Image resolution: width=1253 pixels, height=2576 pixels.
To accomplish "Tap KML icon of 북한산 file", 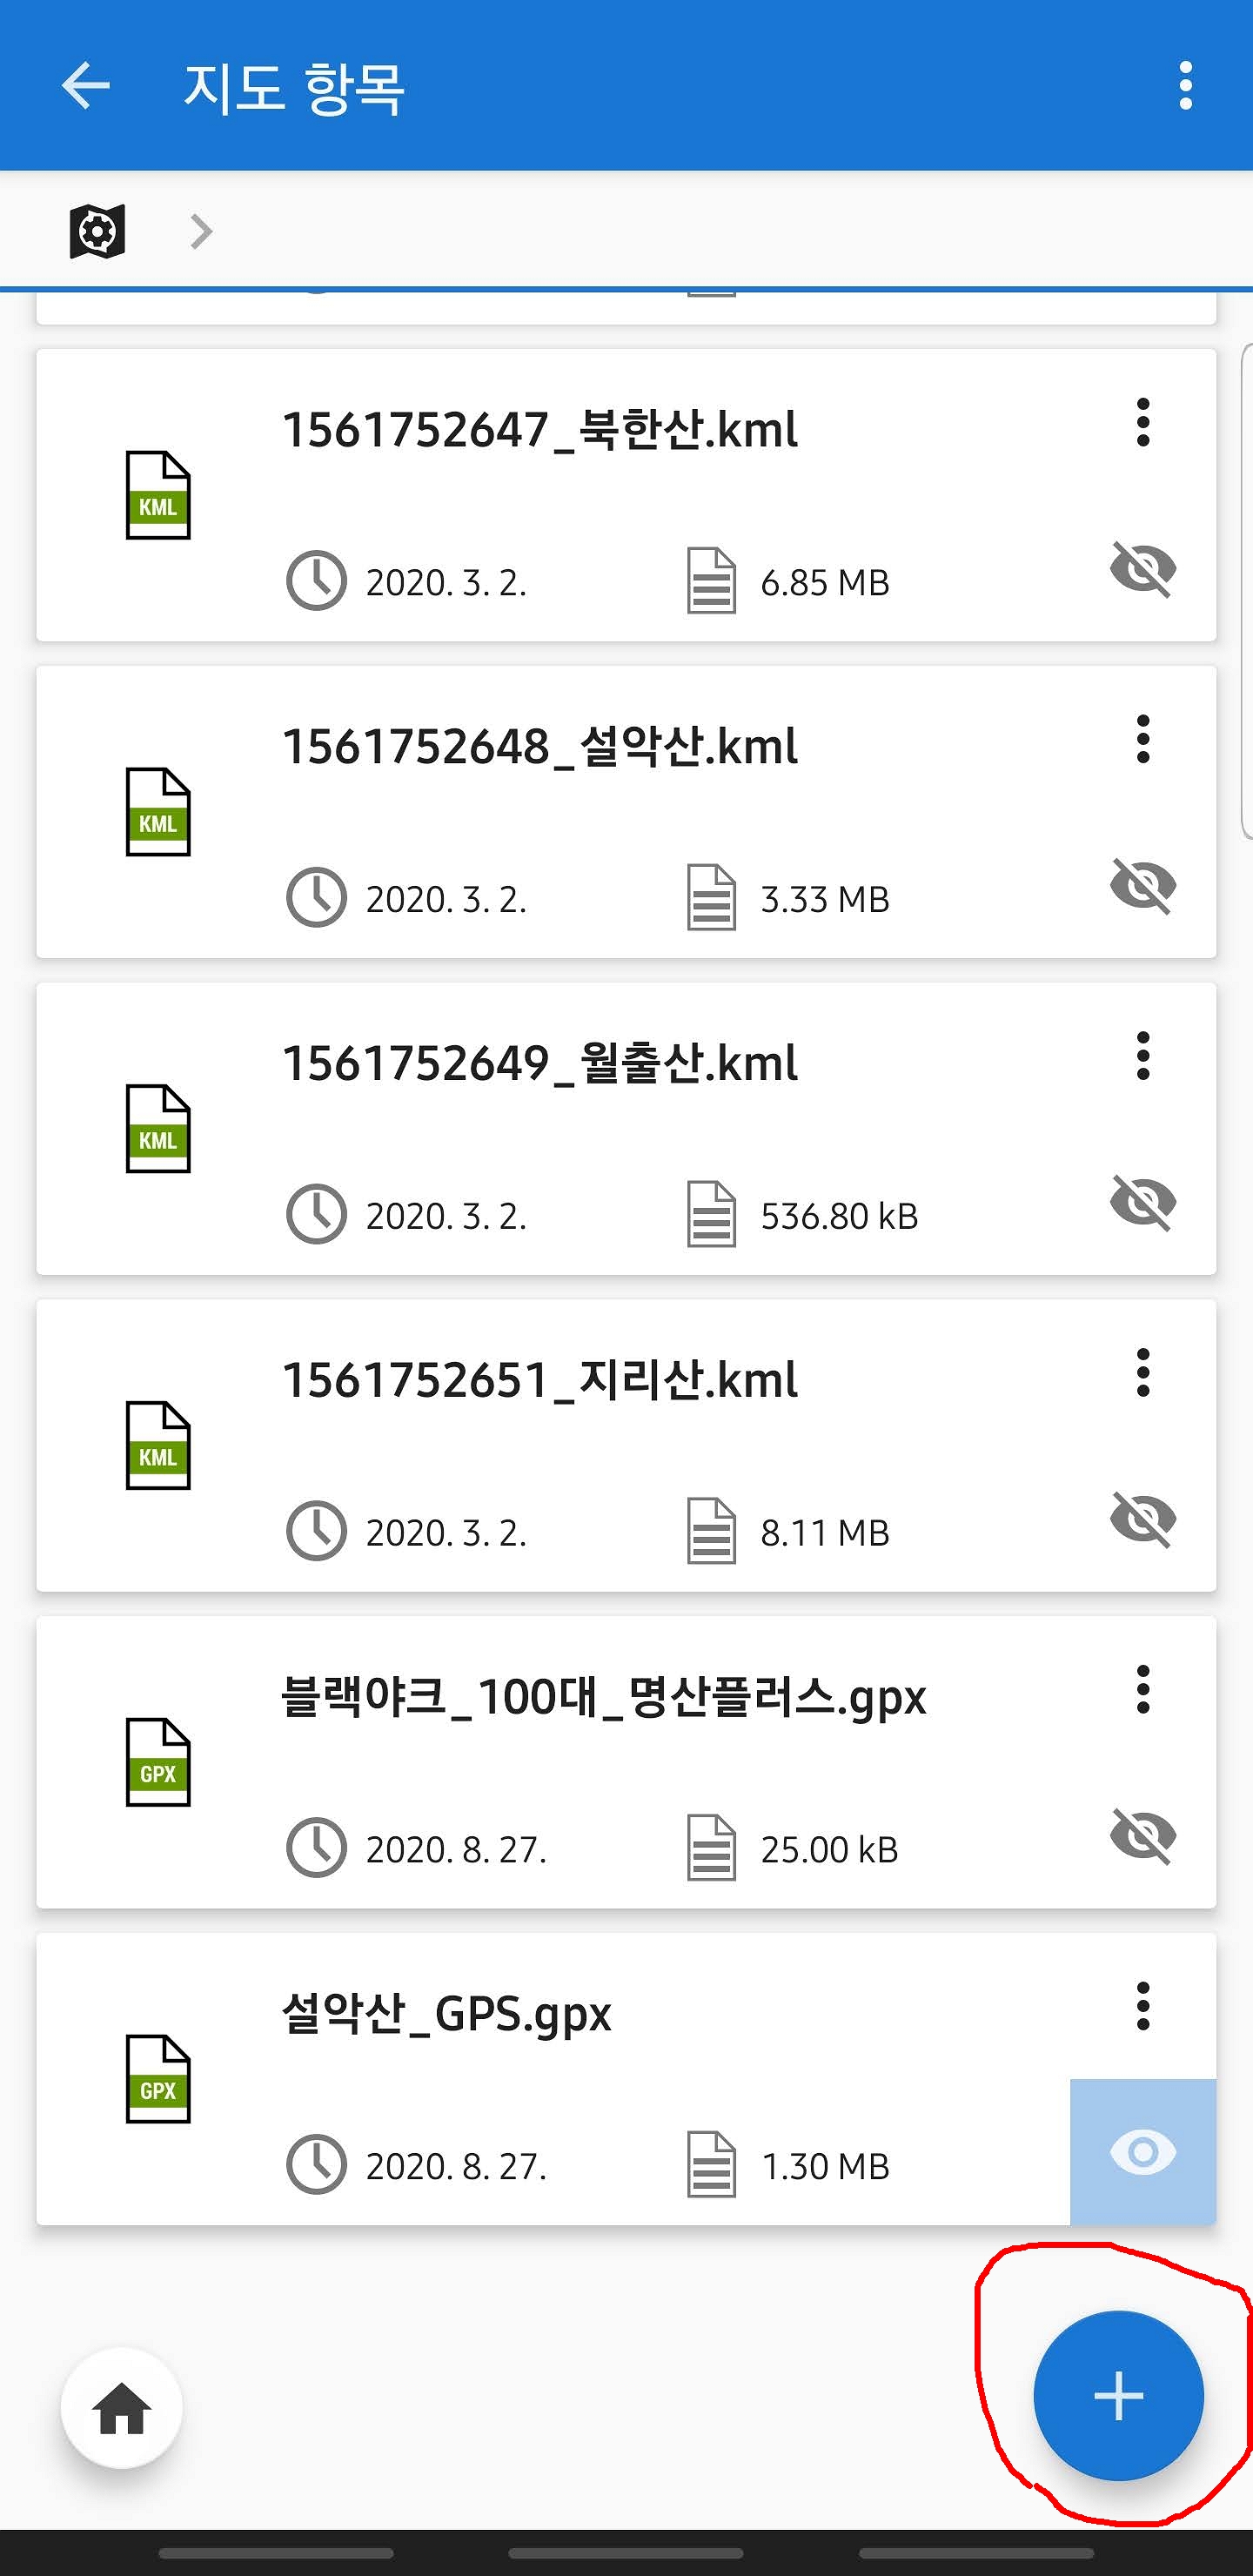I will [x=158, y=495].
